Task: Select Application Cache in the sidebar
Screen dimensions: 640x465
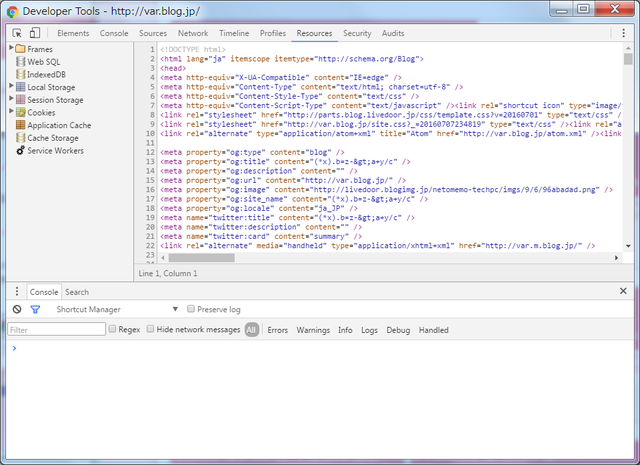Action: pyautogui.click(x=59, y=125)
